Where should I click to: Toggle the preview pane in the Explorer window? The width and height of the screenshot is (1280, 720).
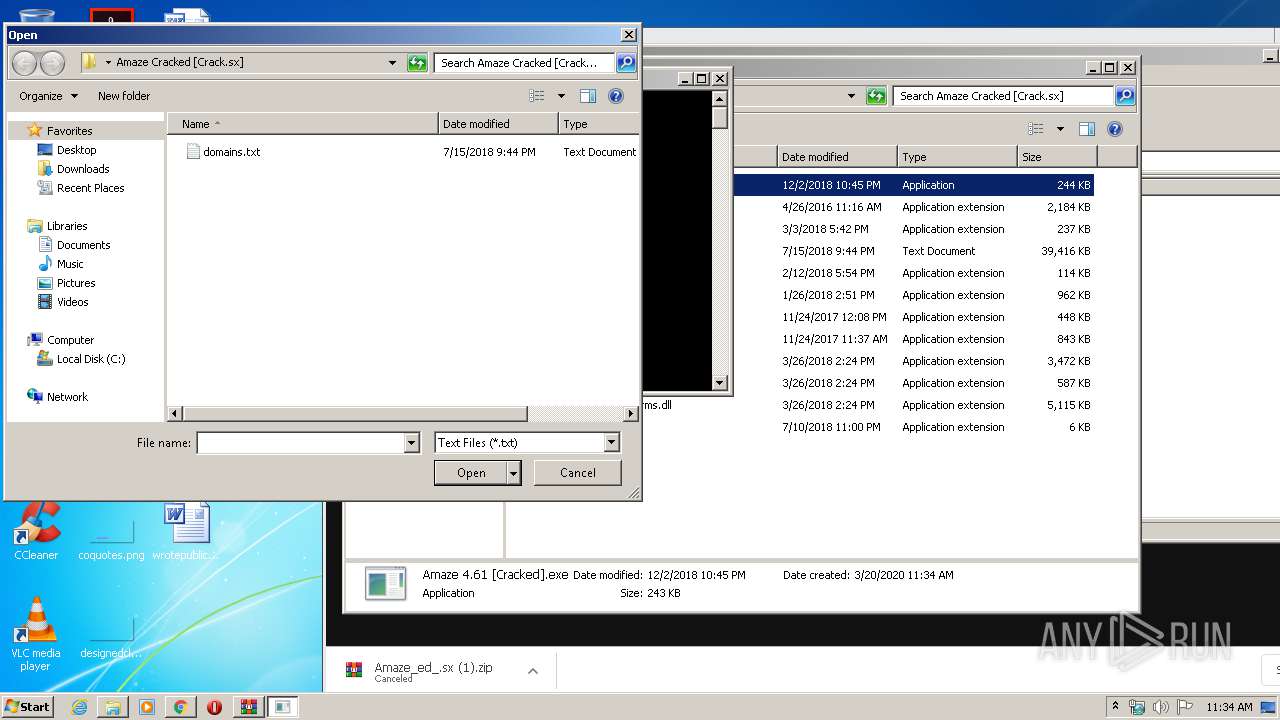coord(1087,129)
